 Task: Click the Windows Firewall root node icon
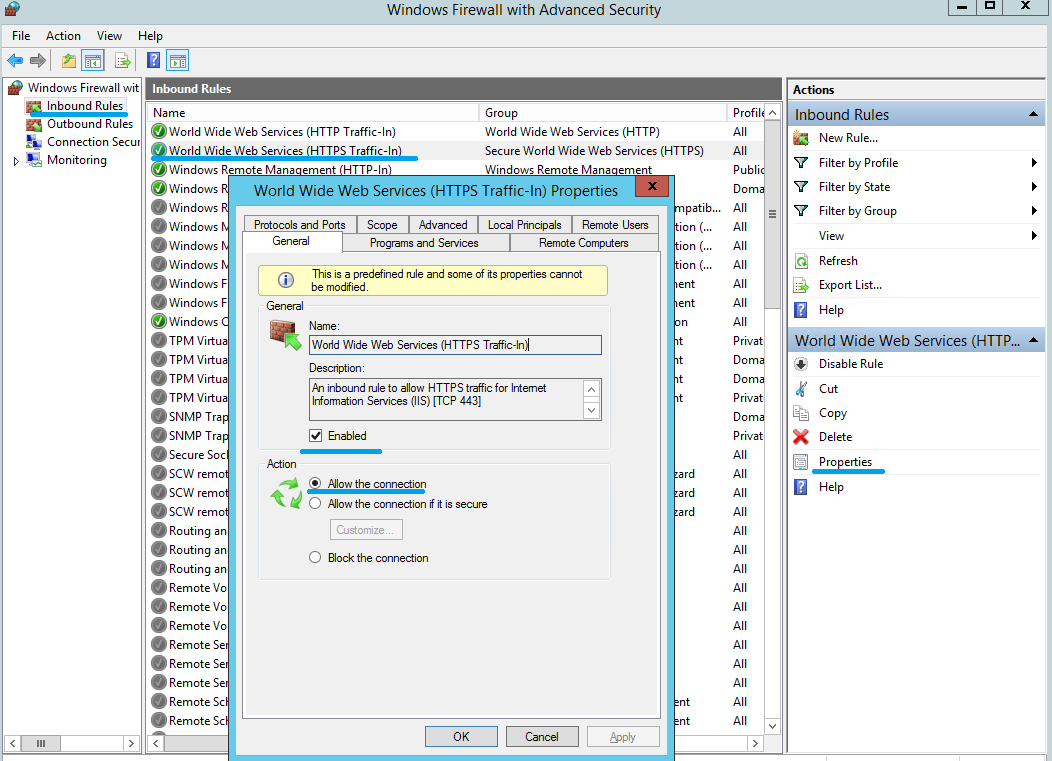(x=15, y=88)
